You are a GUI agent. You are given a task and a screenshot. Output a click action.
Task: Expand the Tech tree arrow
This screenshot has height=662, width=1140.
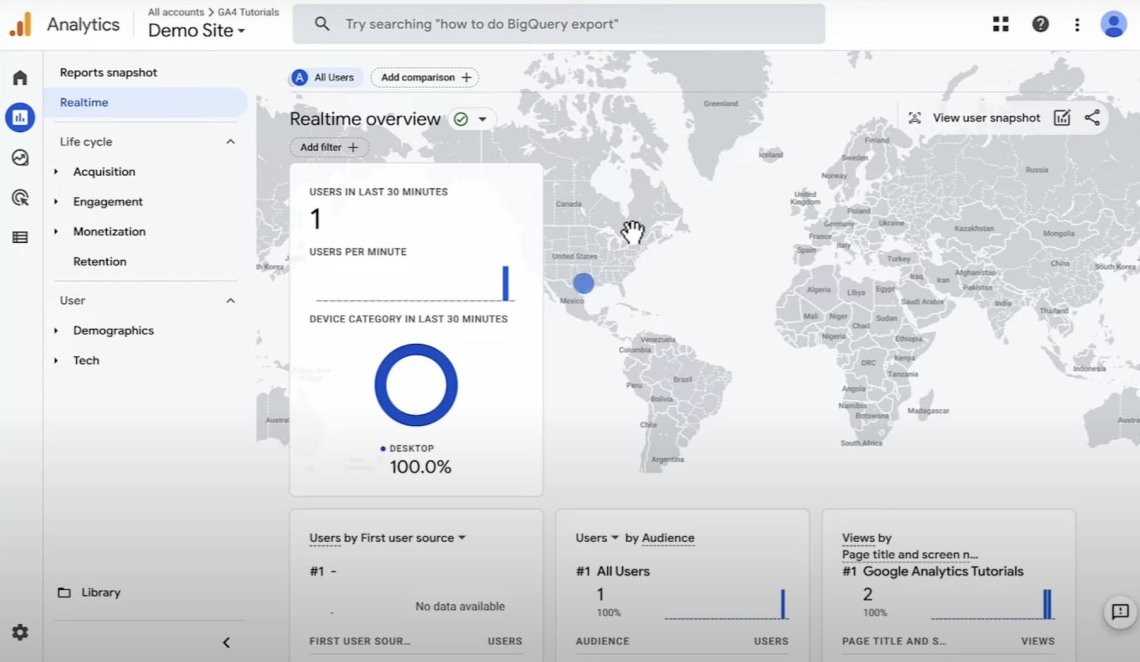coord(56,360)
